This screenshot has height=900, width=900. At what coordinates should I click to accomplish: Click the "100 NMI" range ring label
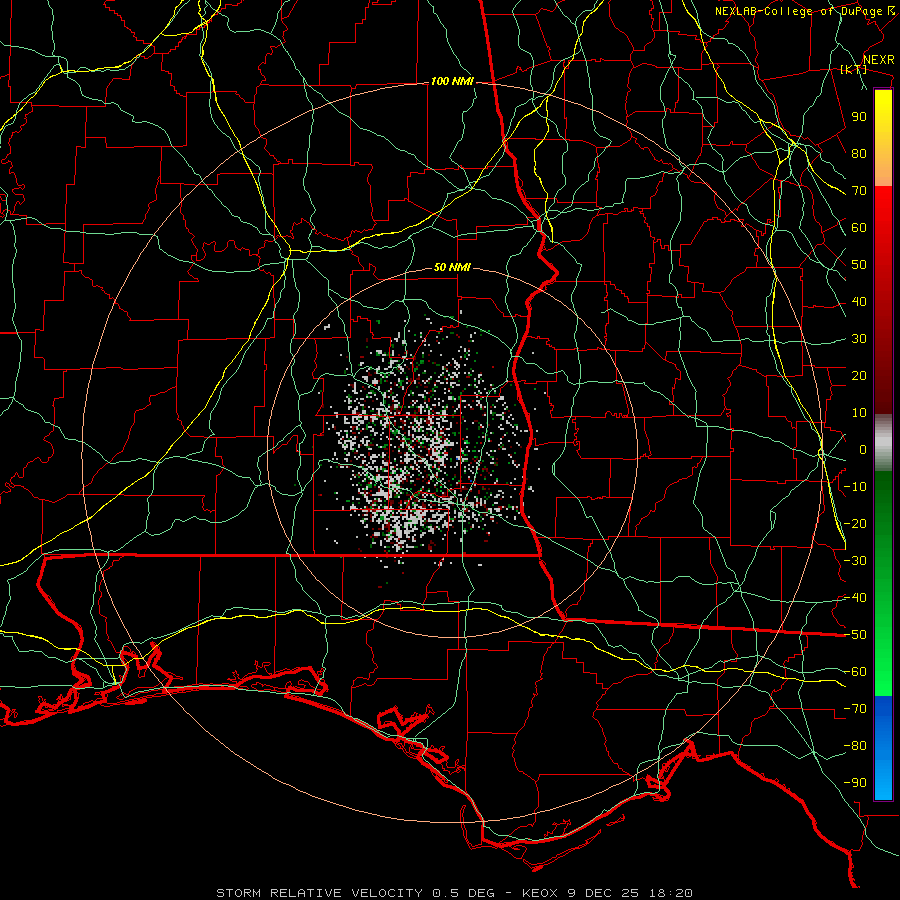pyautogui.click(x=452, y=82)
